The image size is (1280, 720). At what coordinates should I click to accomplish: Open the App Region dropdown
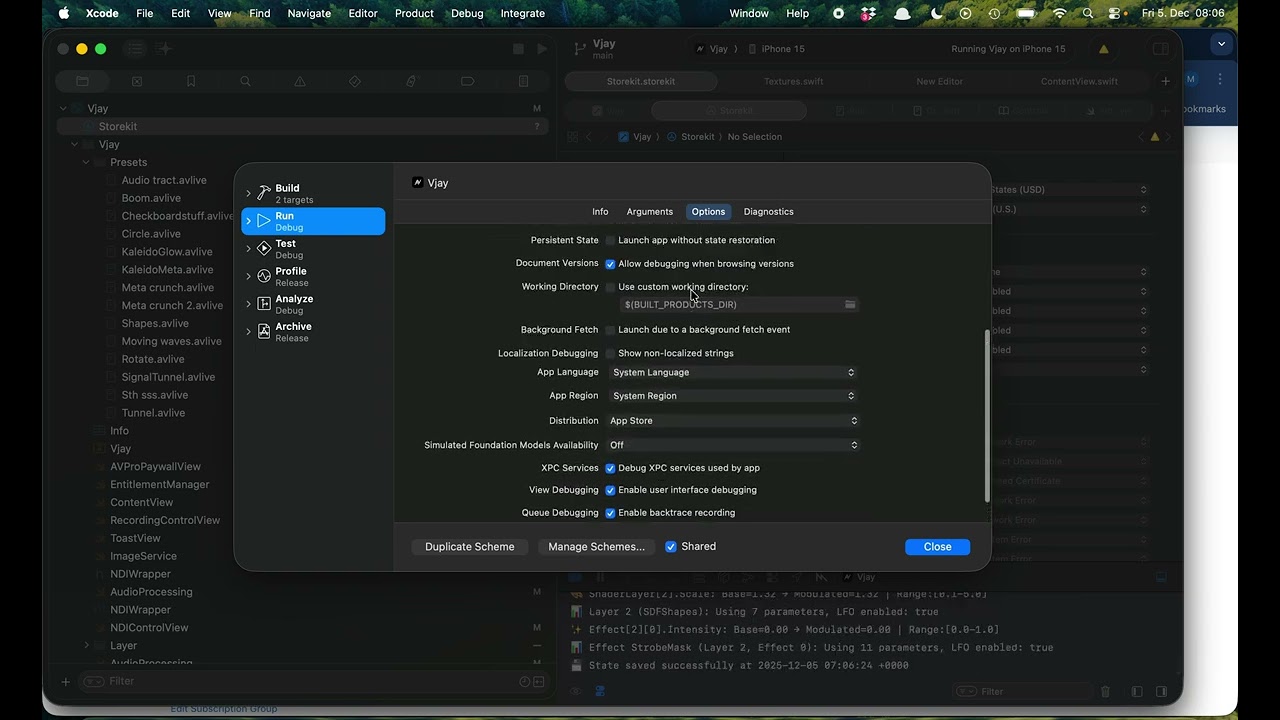(x=733, y=396)
